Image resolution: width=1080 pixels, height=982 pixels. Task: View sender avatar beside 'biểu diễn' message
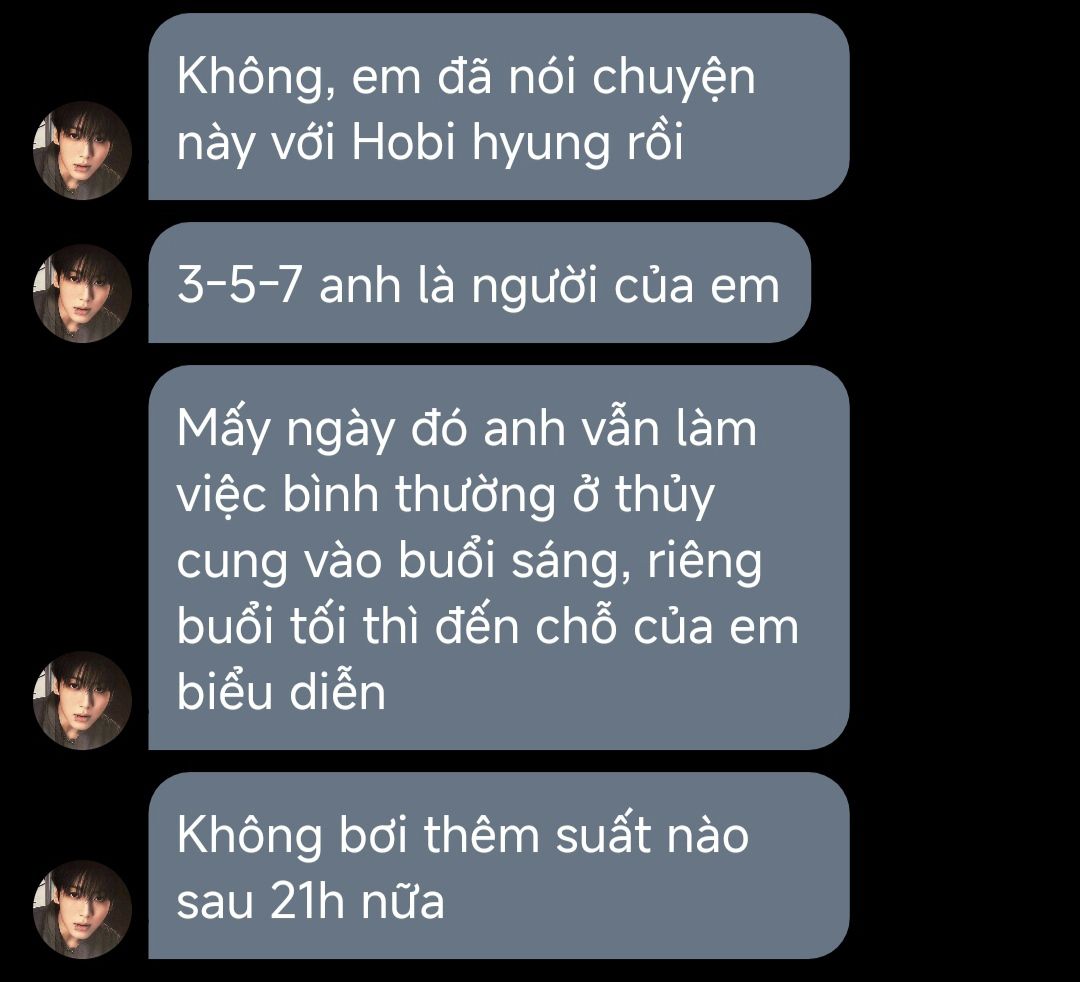[x=83, y=700]
